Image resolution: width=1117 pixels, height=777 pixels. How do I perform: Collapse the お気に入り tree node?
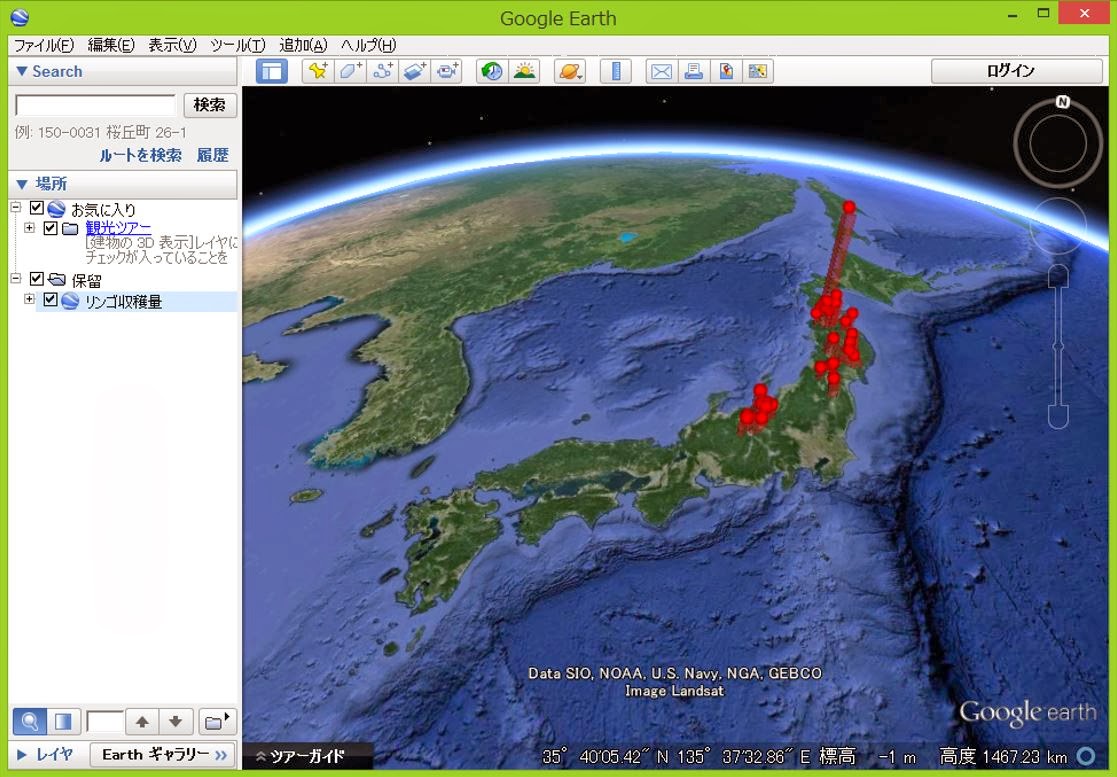coord(16,207)
